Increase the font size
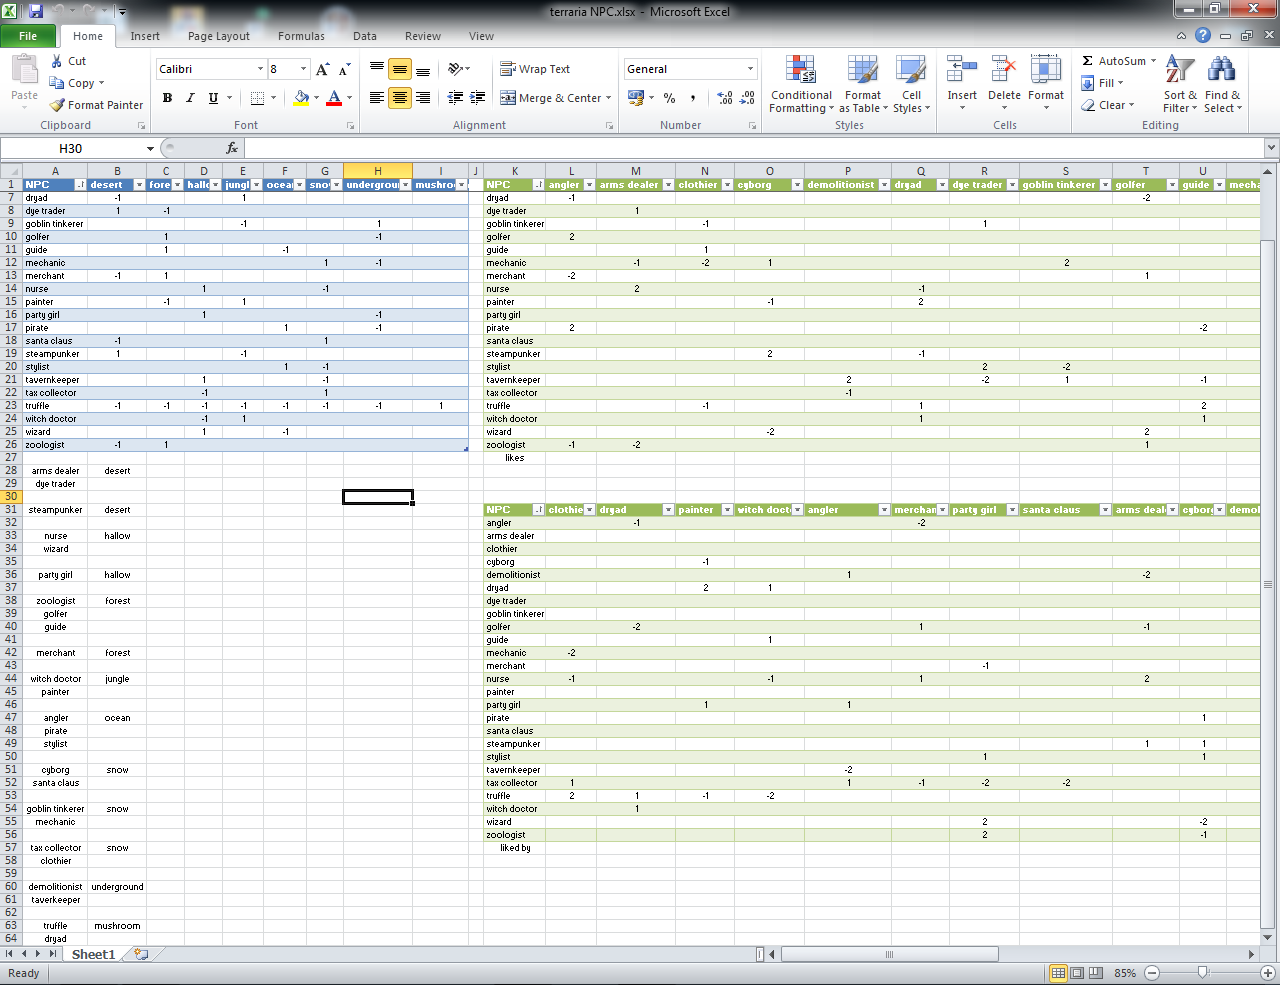 pyautogui.click(x=322, y=69)
